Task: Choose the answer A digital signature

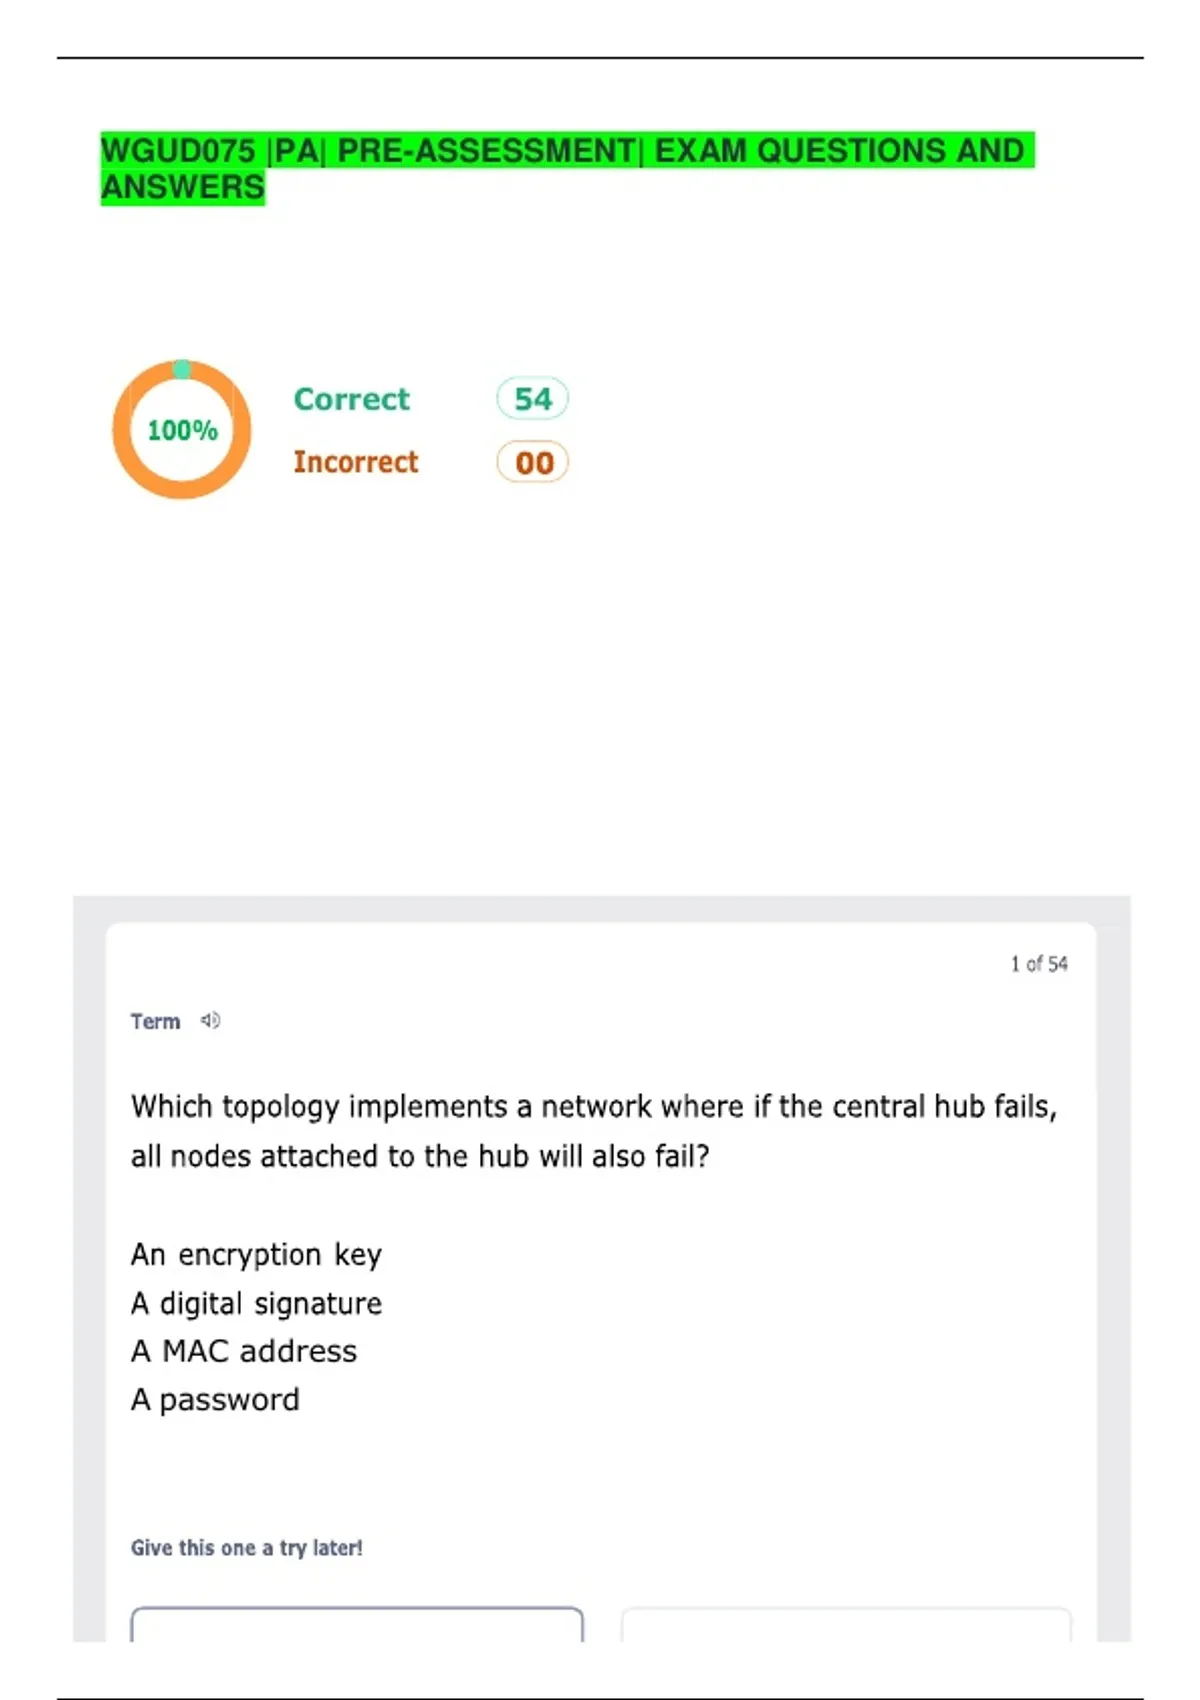Action: [x=256, y=1303]
